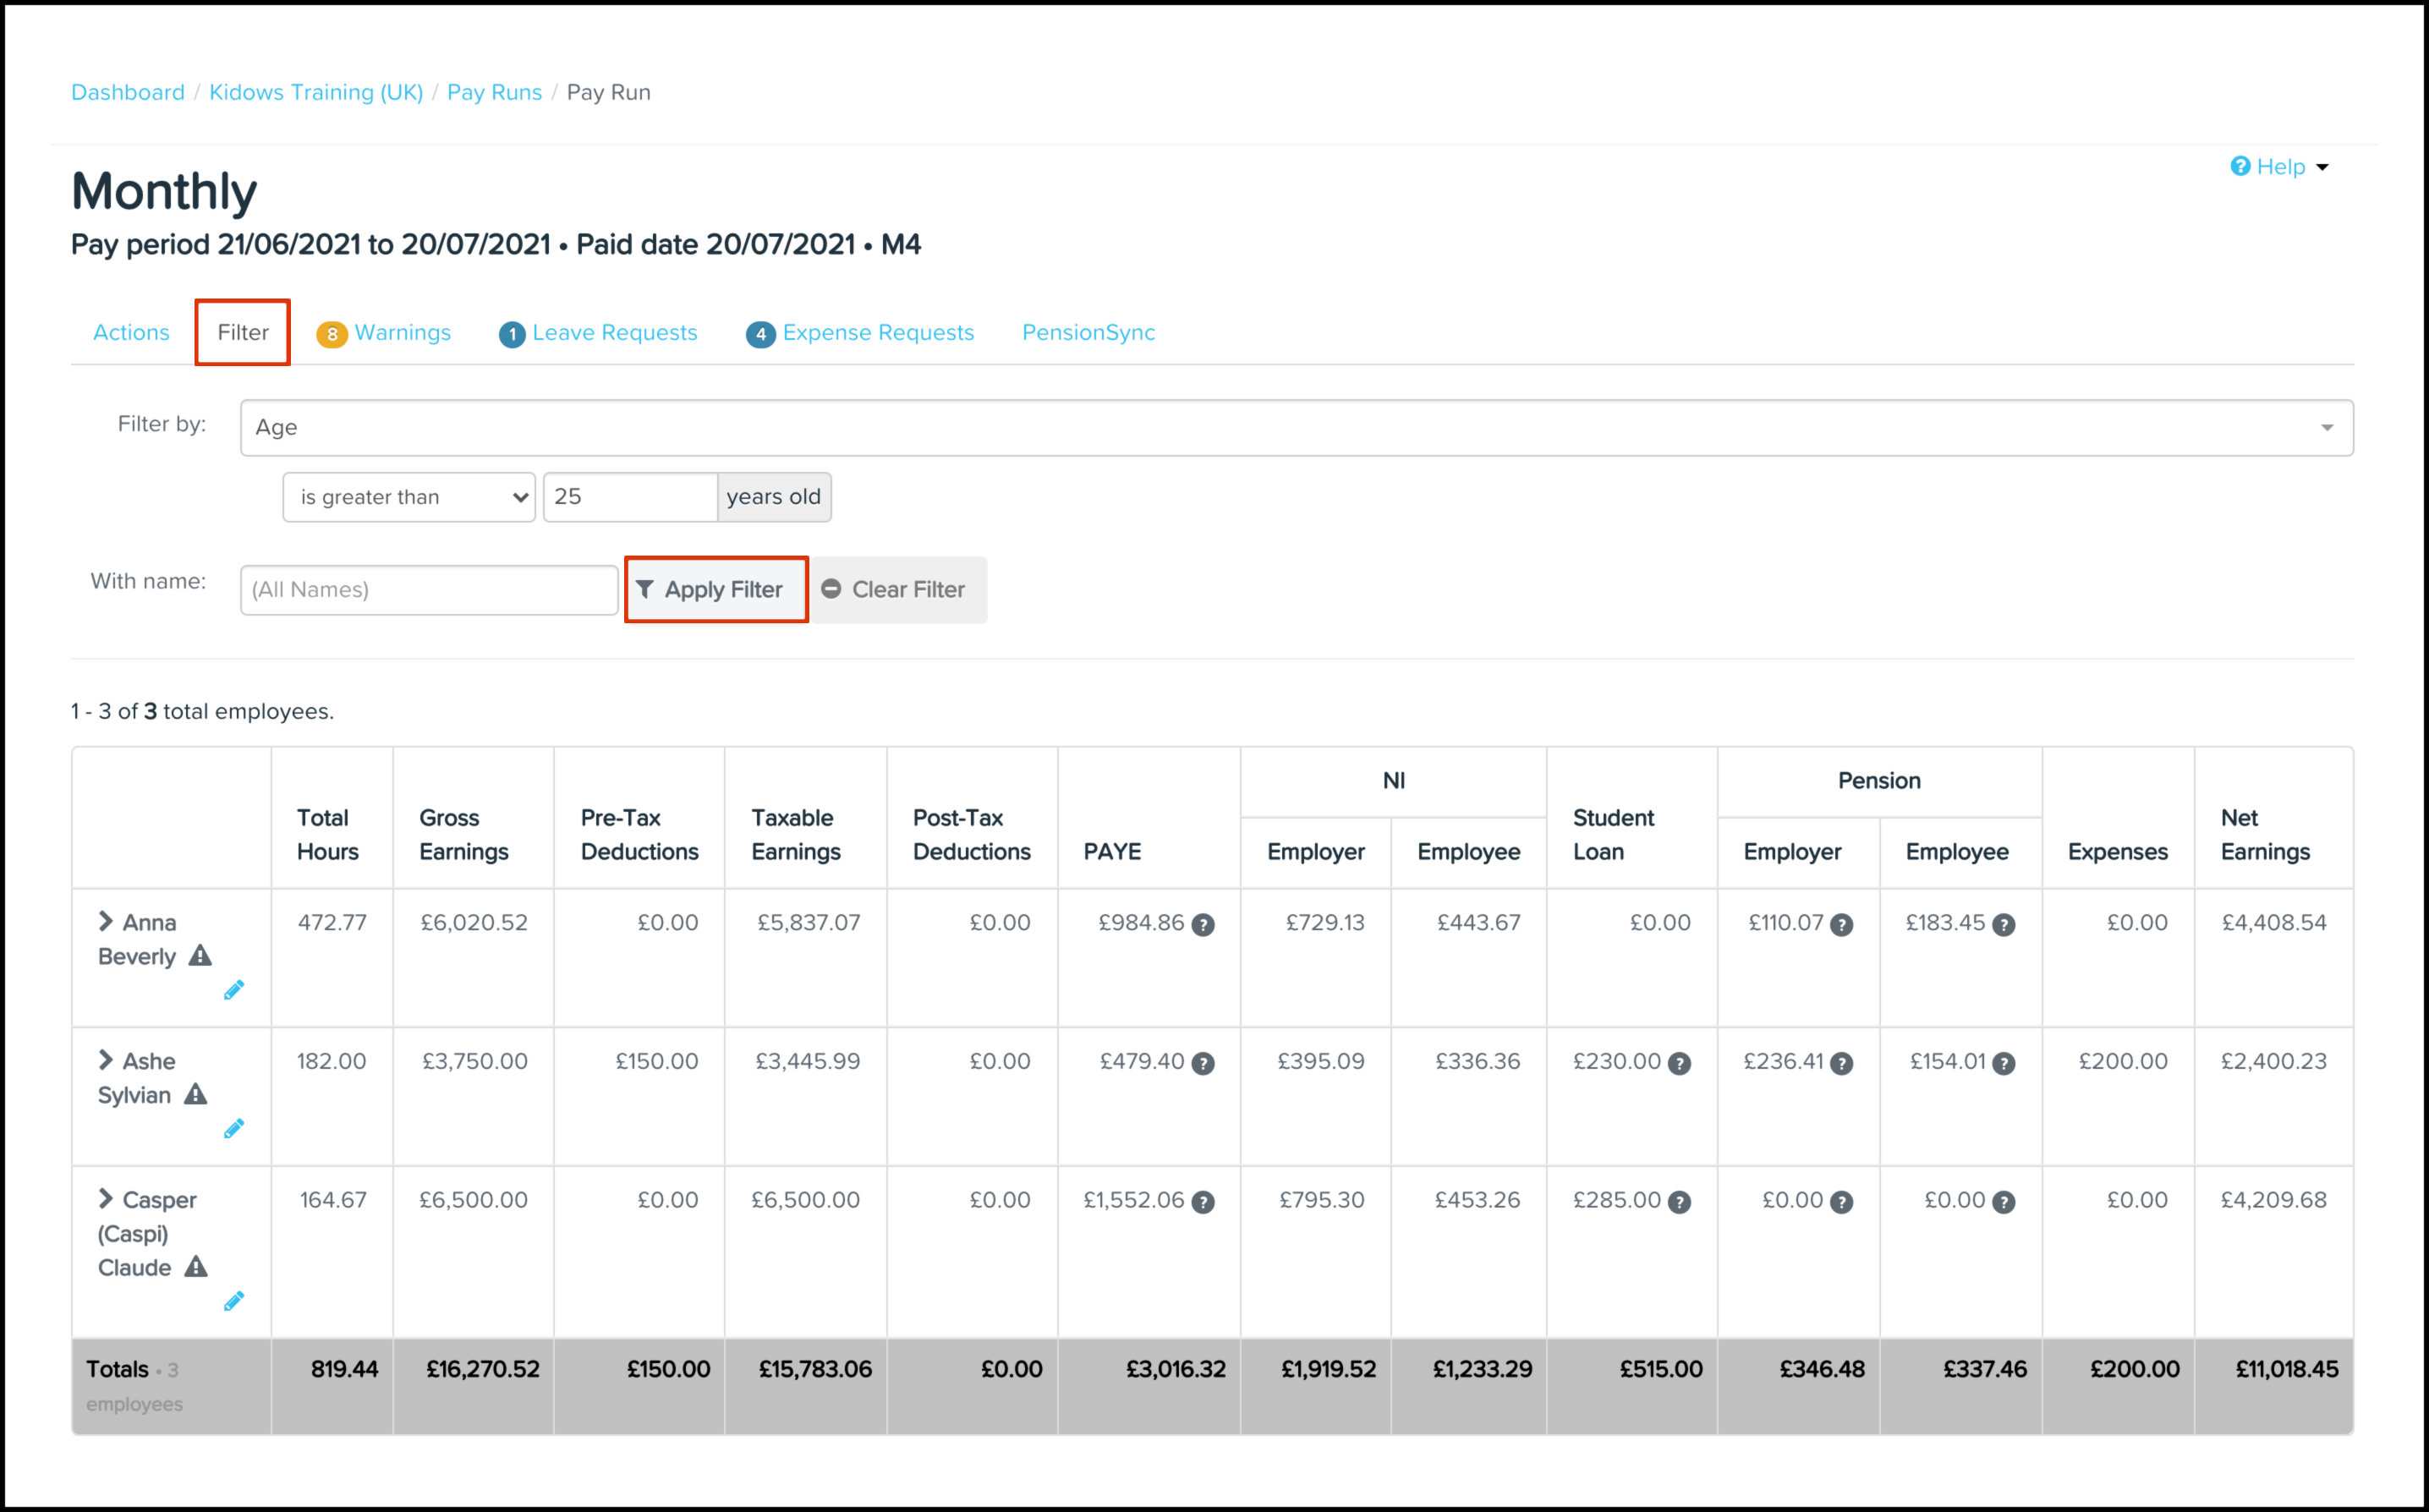This screenshot has height=1512, width=2429.
Task: Click the With name (All Names) field
Action: 429,590
